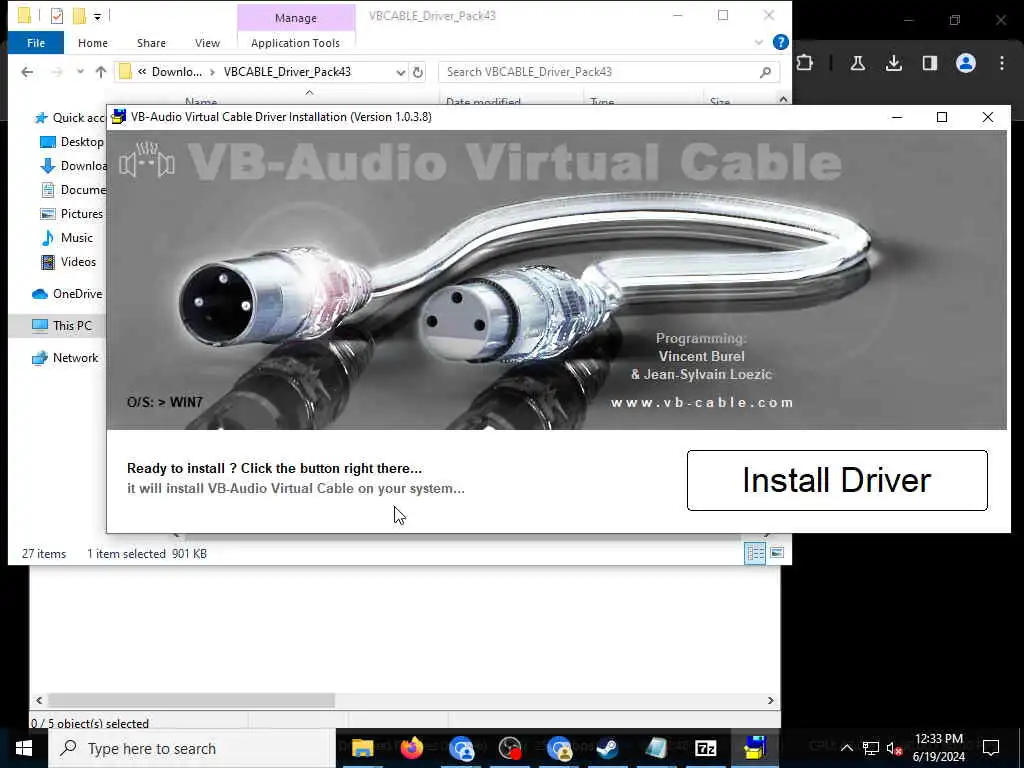Viewport: 1024px width, 768px height.
Task: Click the Properties quick access icon
Action: click(x=57, y=16)
